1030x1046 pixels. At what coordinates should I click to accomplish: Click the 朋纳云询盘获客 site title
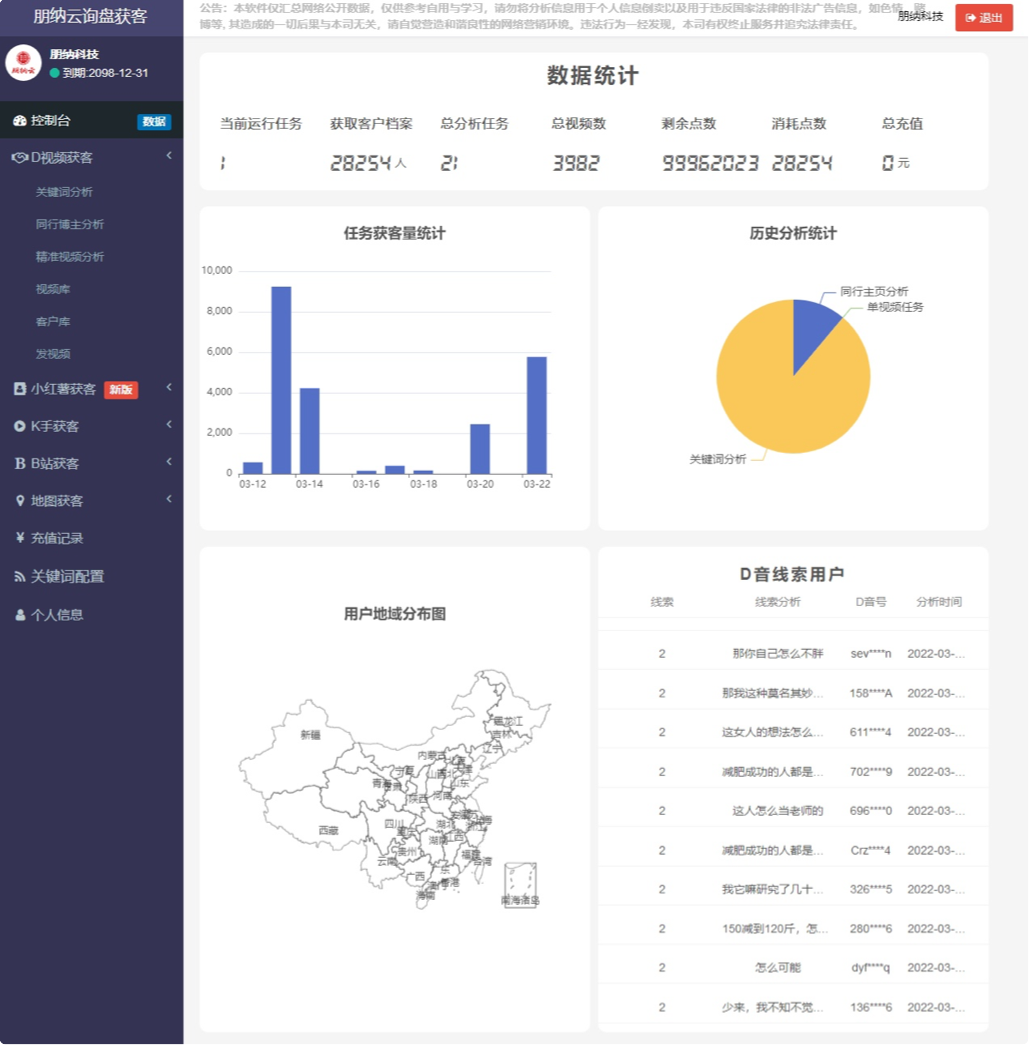coord(91,16)
